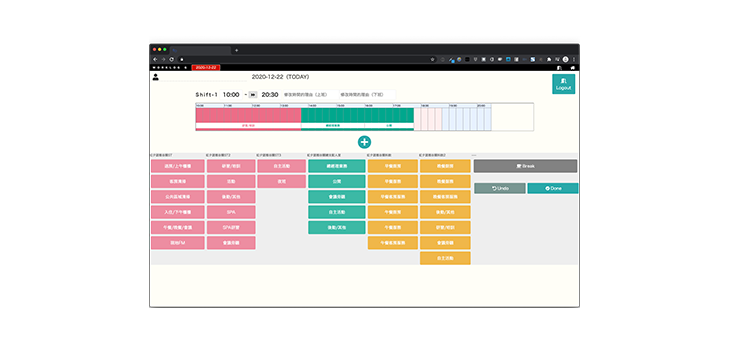Open a new browser tab with plus

click(x=237, y=50)
